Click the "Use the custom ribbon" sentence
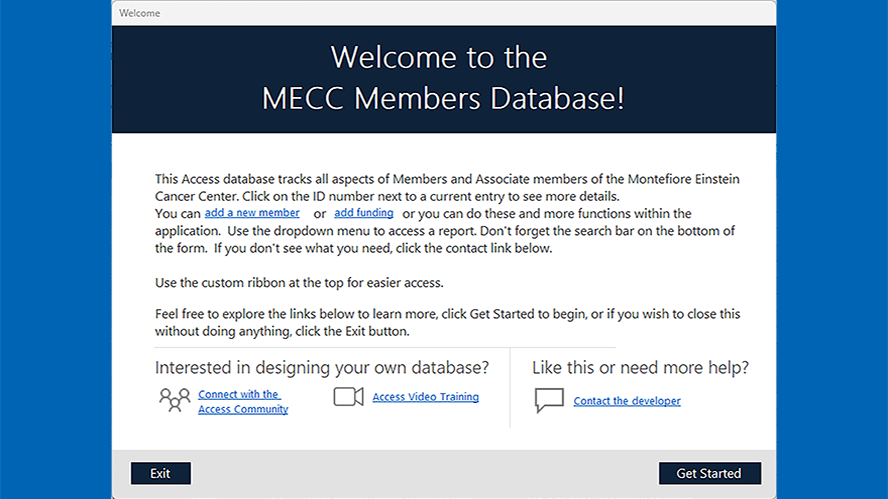Viewport: 888px width, 499px height. (299, 282)
